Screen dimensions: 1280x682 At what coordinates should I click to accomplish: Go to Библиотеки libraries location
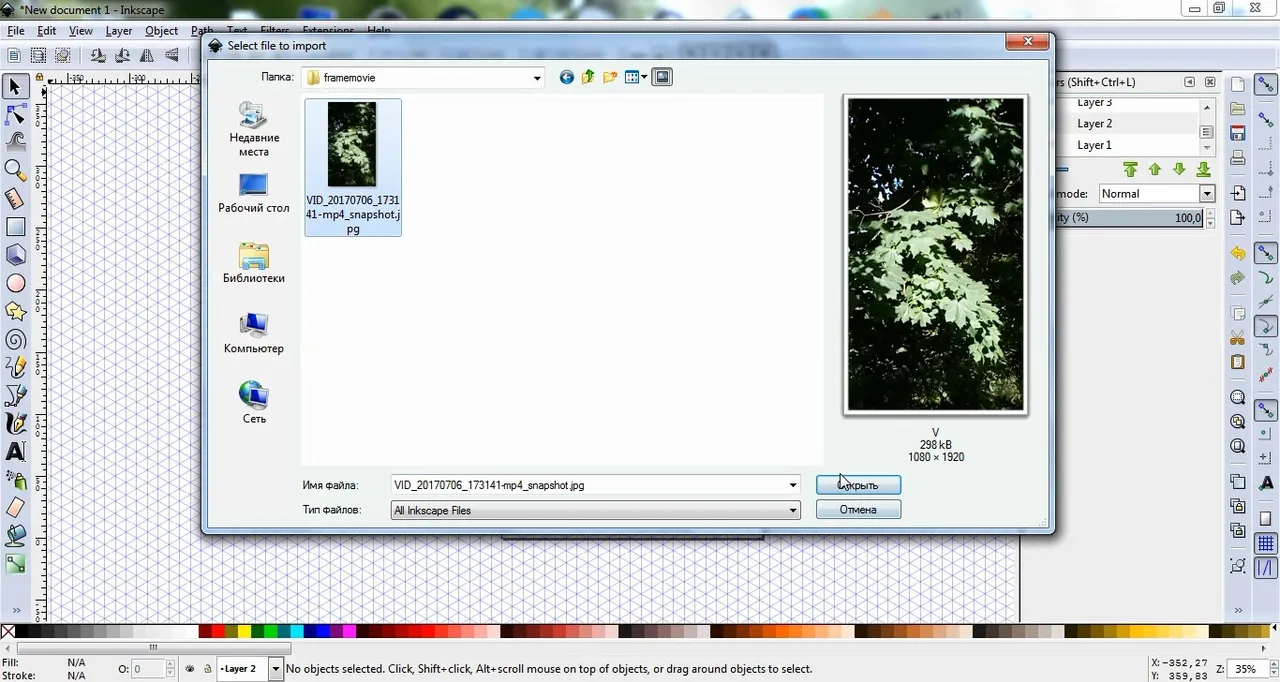[x=254, y=264]
